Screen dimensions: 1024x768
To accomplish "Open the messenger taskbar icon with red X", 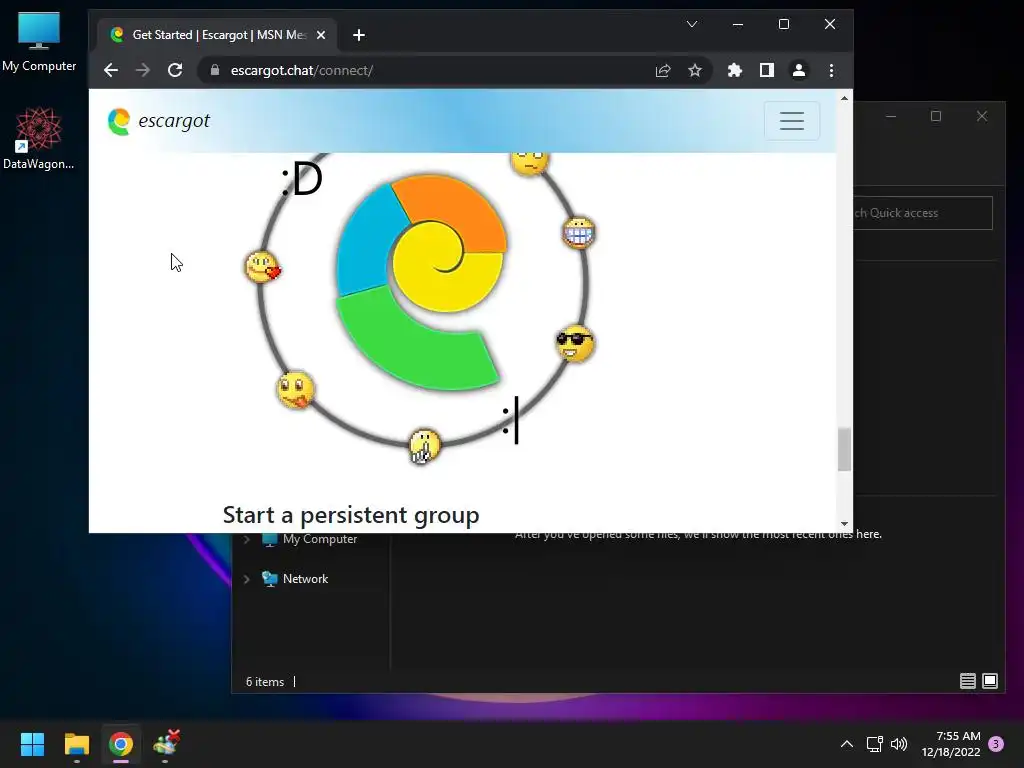I will pos(166,744).
